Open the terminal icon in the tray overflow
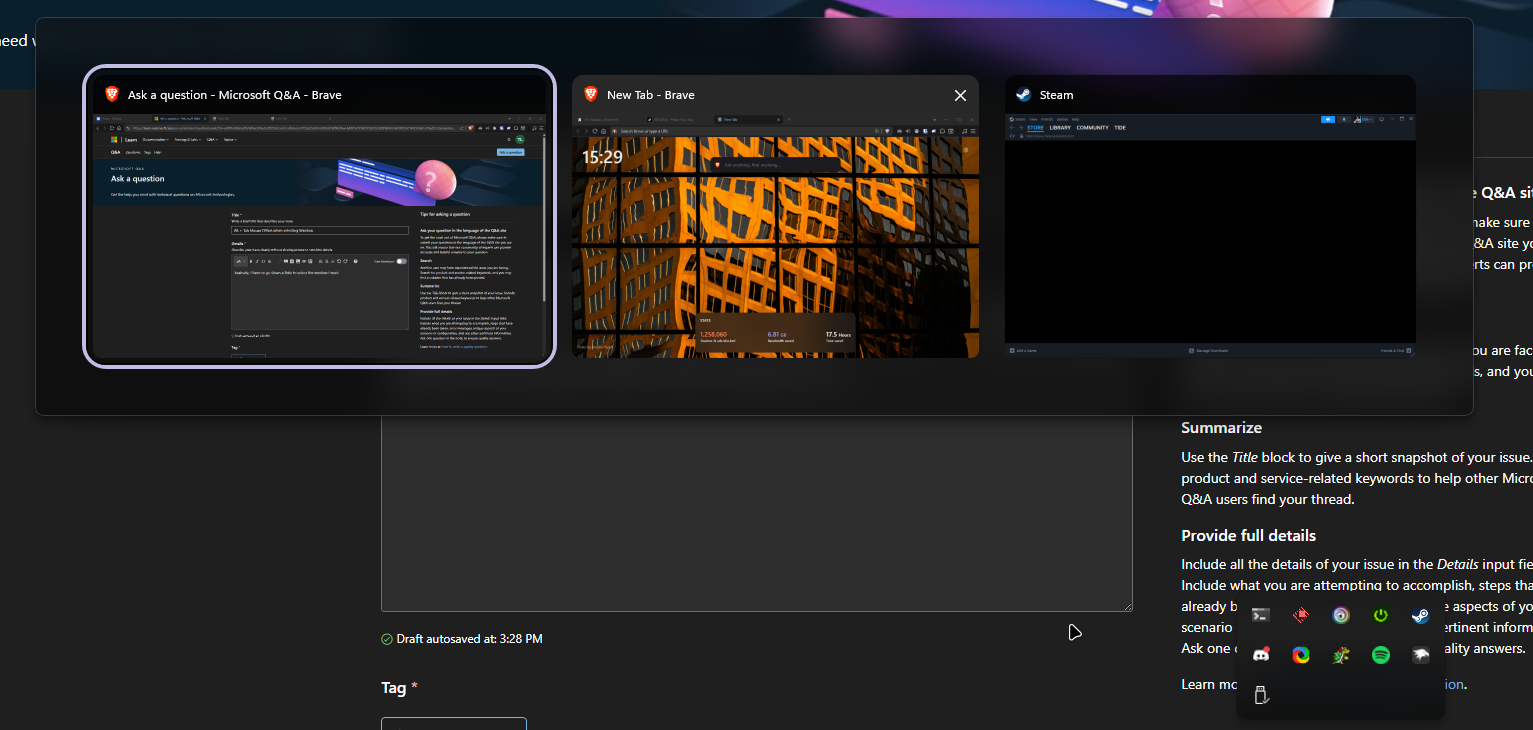Viewport: 1533px width, 730px height. [x=1261, y=616]
